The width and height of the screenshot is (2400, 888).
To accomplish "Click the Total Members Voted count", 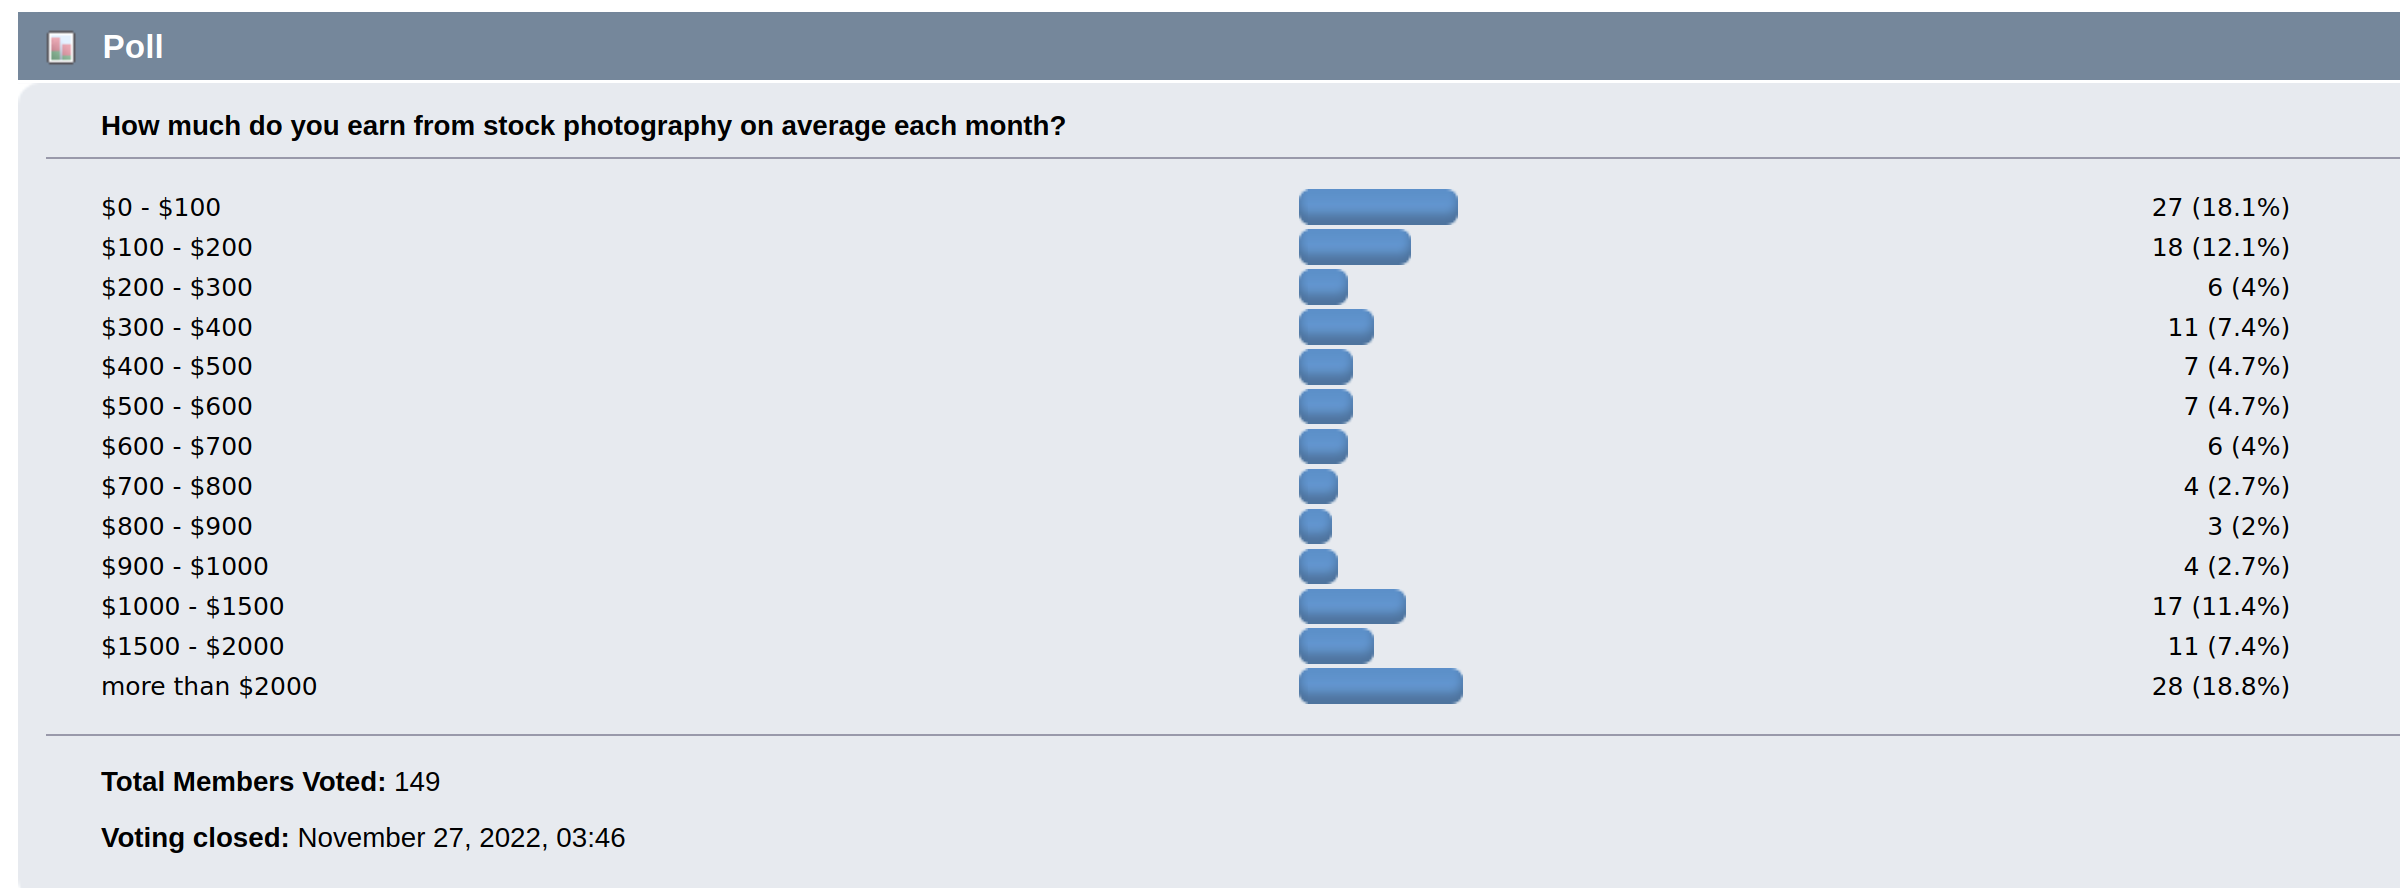I will pyautogui.click(x=416, y=782).
